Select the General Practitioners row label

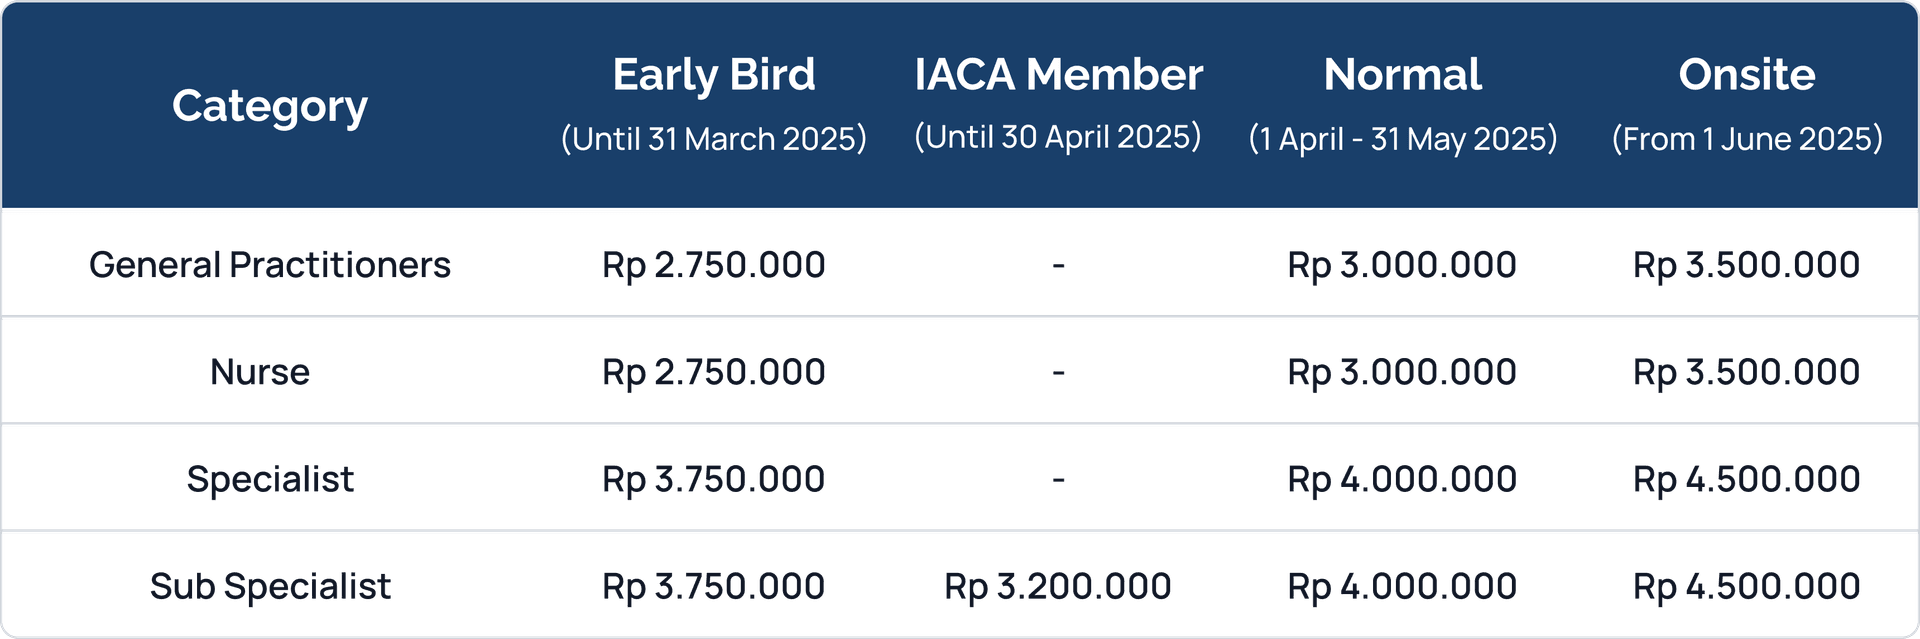(270, 265)
